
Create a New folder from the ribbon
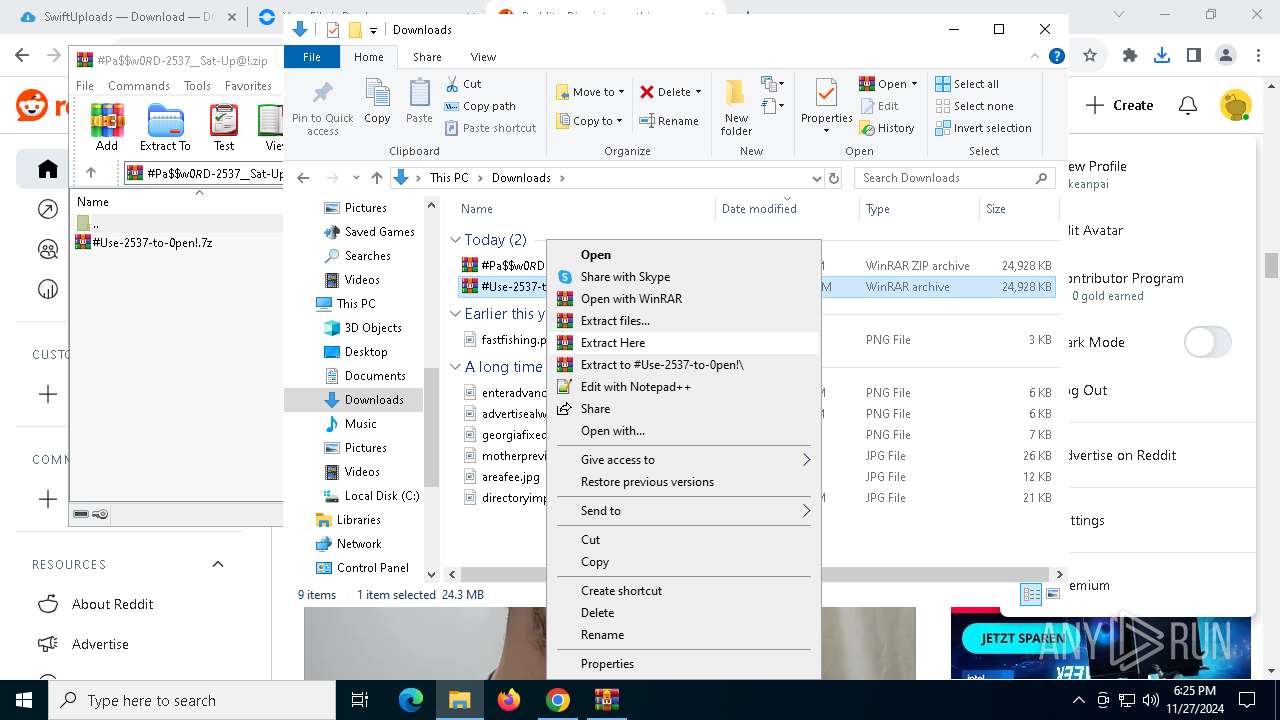pyautogui.click(x=736, y=108)
